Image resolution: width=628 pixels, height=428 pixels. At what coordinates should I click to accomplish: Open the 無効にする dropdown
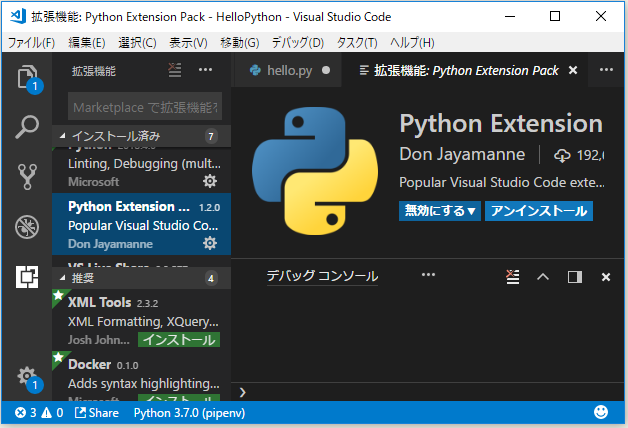(x=440, y=211)
